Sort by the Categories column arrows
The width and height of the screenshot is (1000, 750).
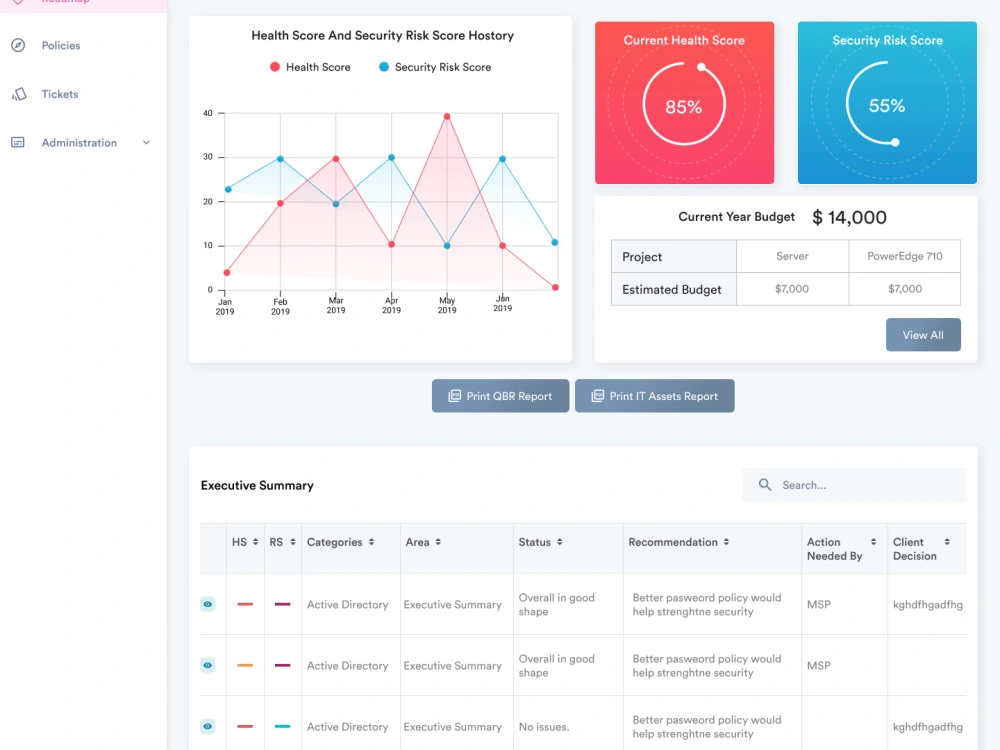coord(371,542)
